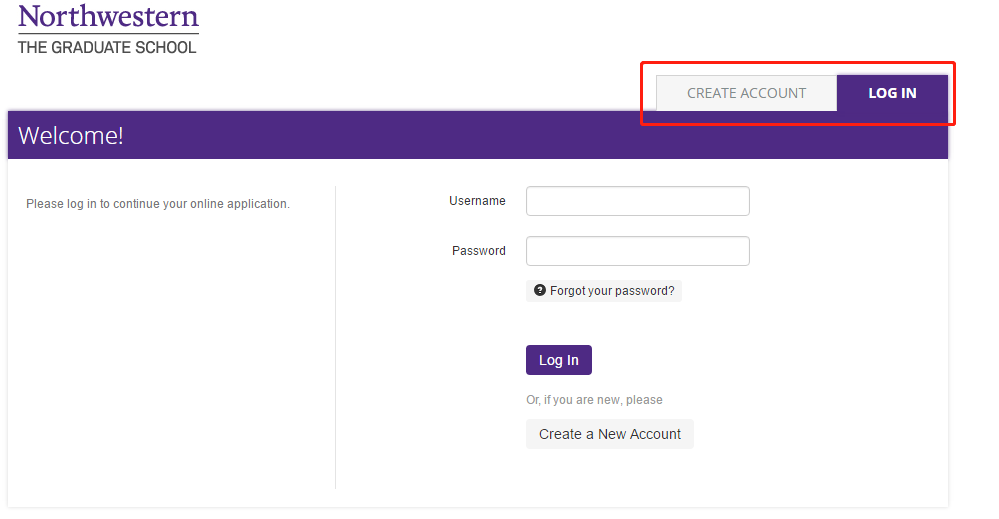Submit with the purple Log In button
This screenshot has height=519, width=999.
coord(559,360)
